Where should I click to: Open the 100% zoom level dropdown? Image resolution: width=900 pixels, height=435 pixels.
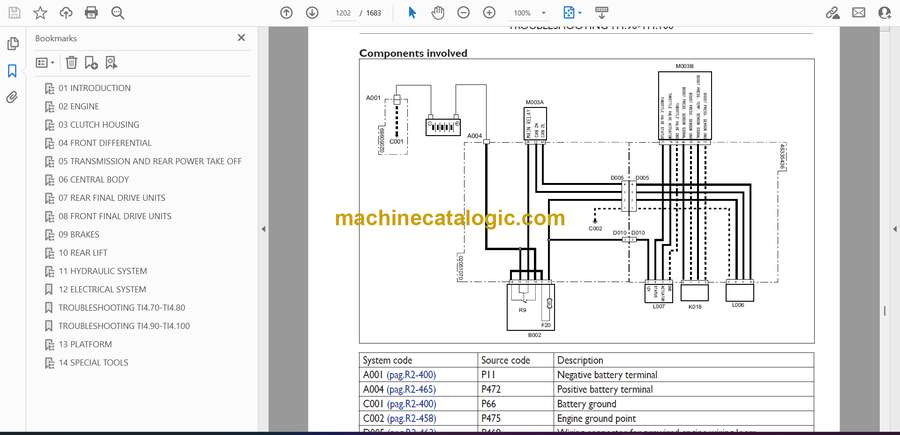click(x=528, y=13)
